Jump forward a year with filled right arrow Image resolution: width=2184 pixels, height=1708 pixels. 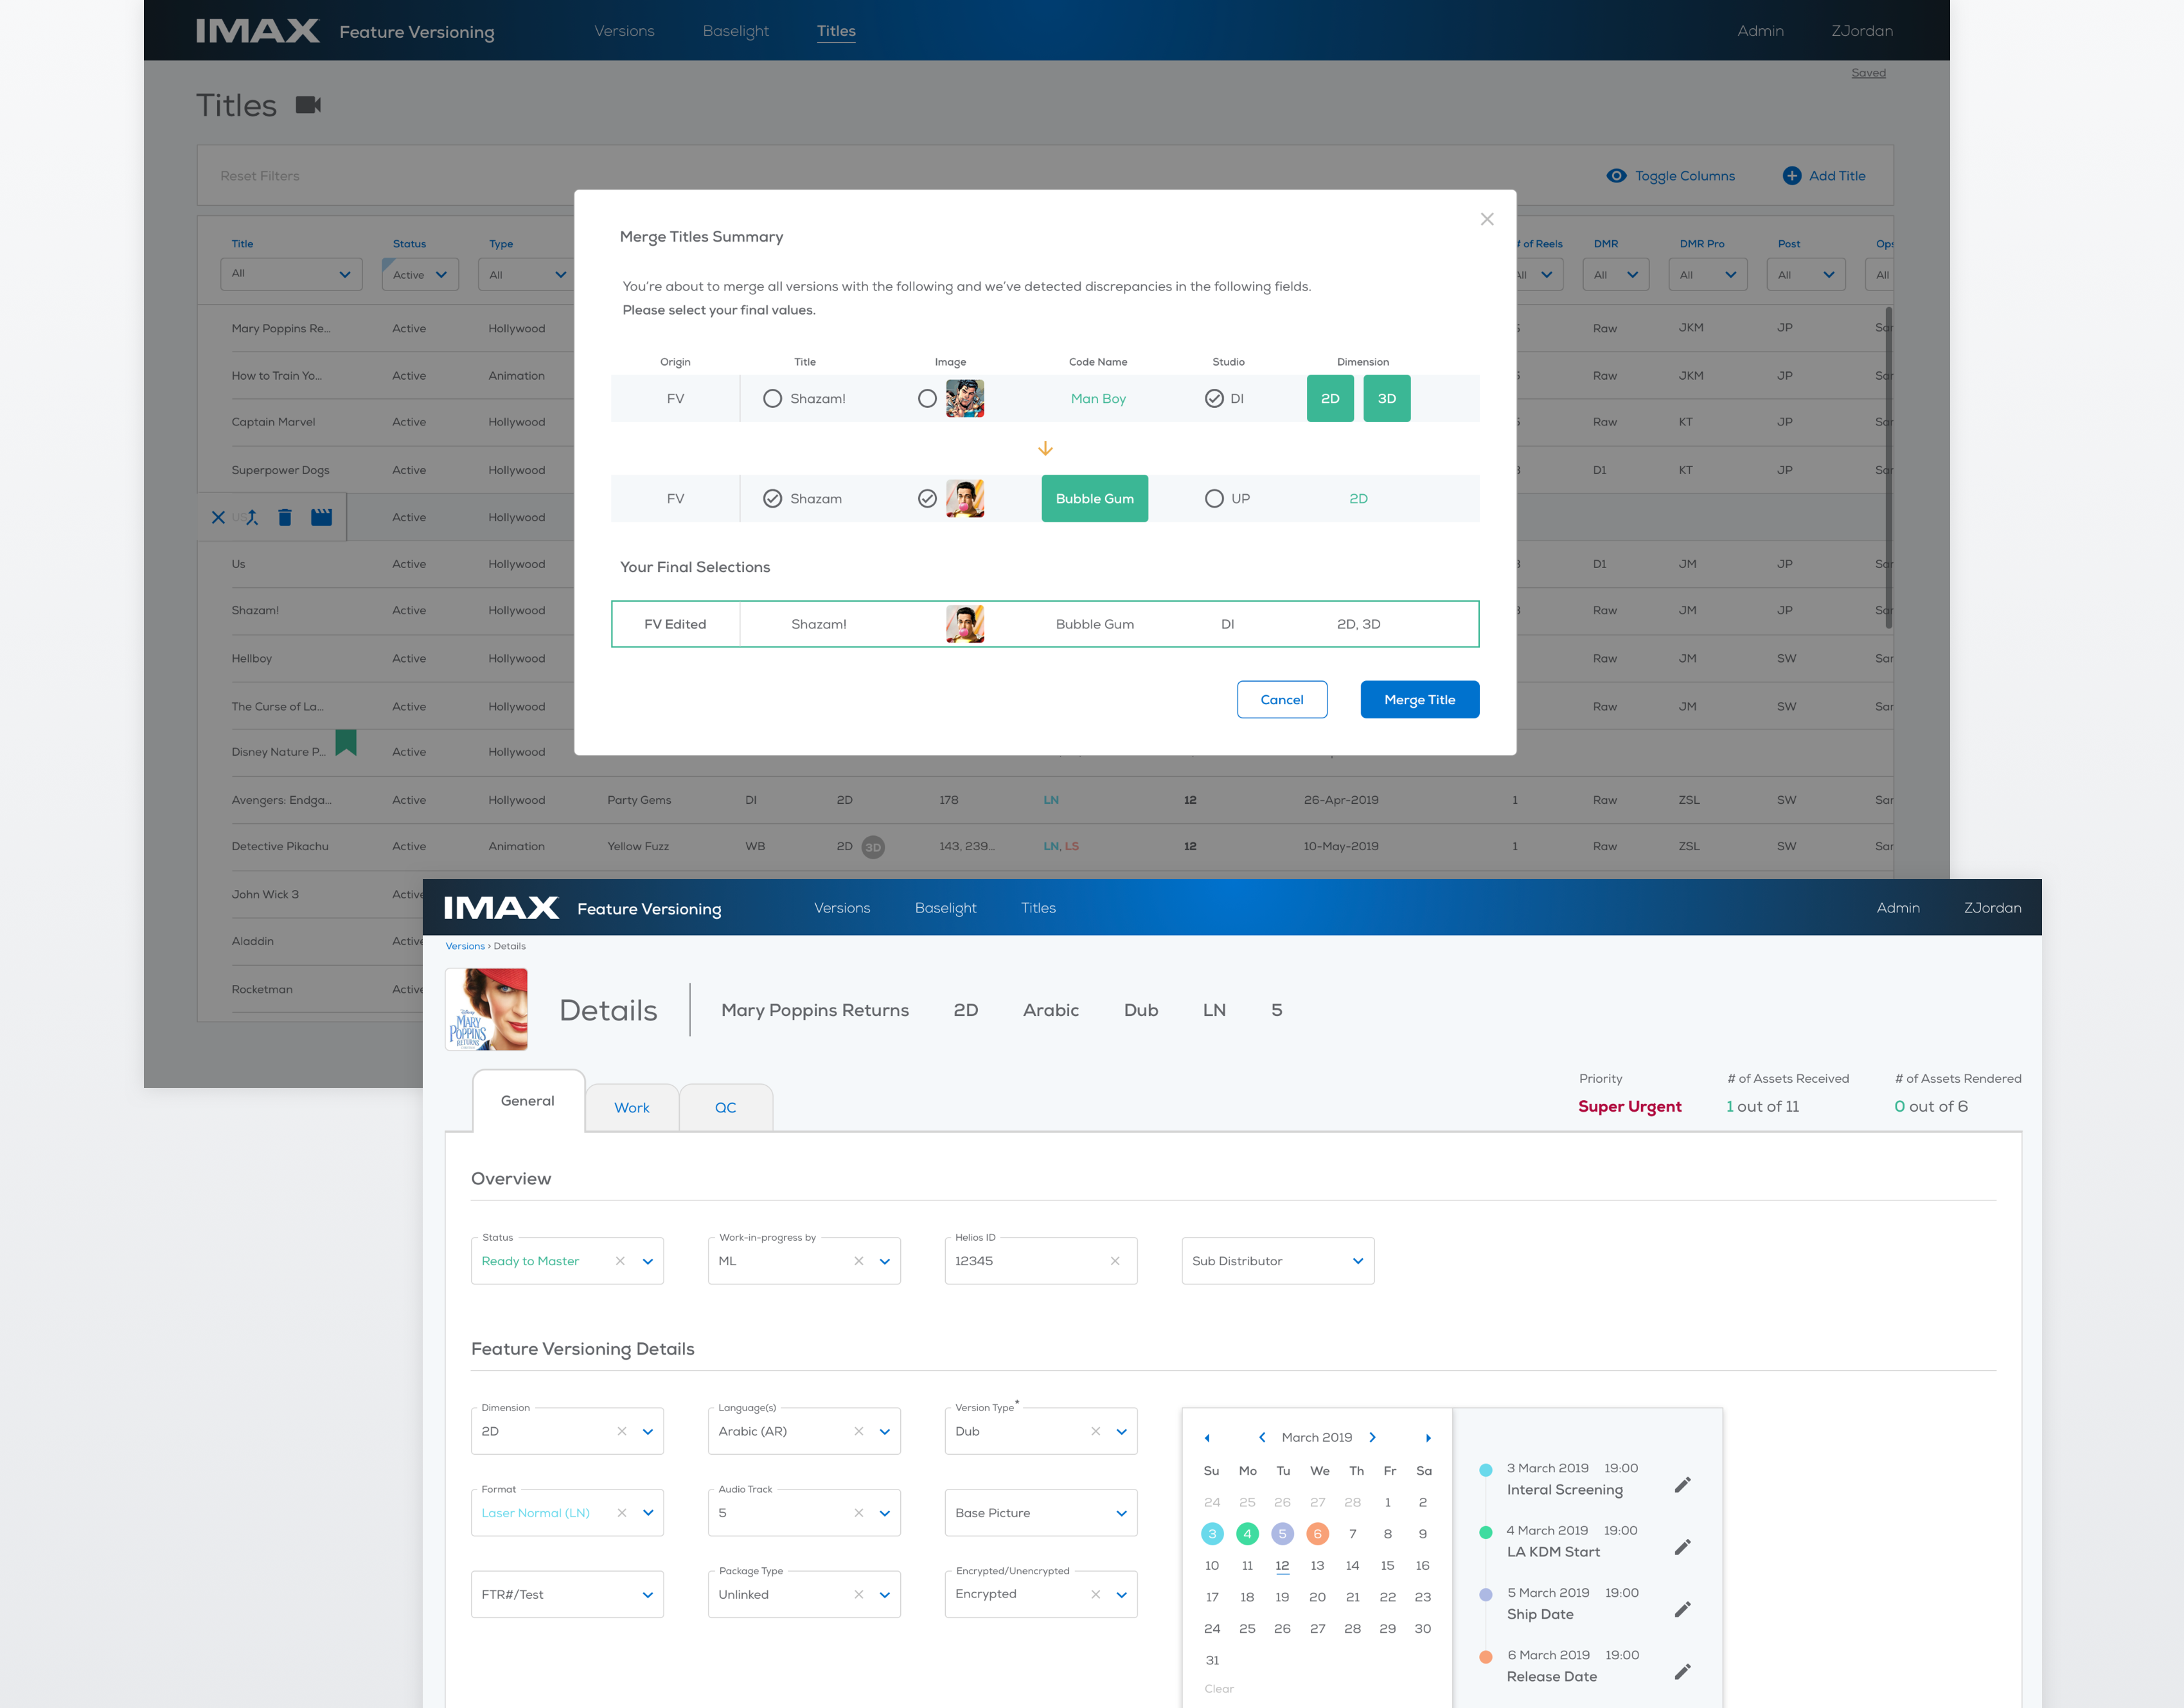(x=1428, y=1438)
